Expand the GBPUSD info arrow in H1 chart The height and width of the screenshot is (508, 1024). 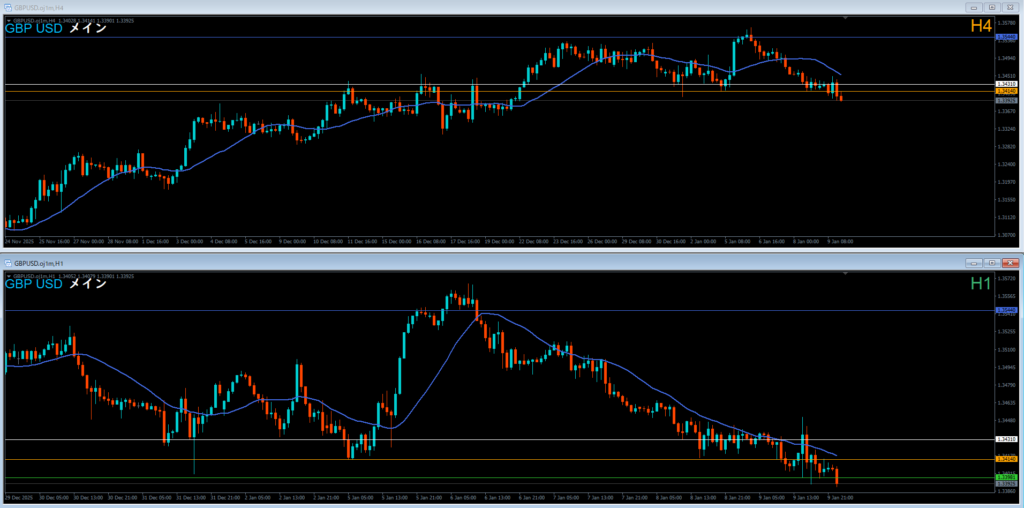[x=9, y=274]
